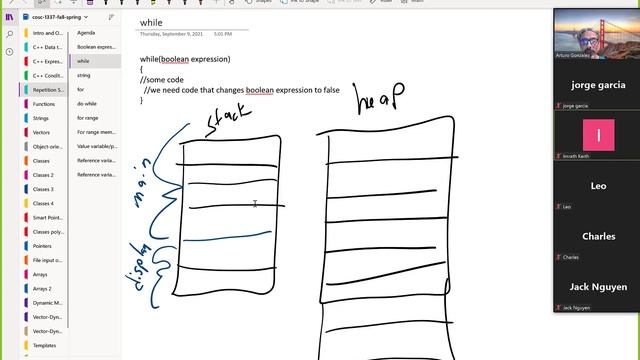Open the Pointers section
Image resolution: width=640 pixels, height=360 pixels.
click(x=44, y=246)
